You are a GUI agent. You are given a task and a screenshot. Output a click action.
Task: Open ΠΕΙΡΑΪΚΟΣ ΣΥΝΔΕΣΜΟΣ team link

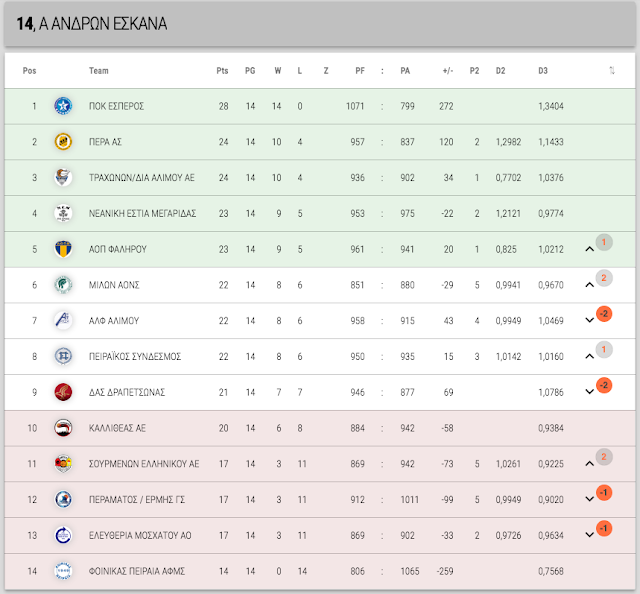(135, 356)
